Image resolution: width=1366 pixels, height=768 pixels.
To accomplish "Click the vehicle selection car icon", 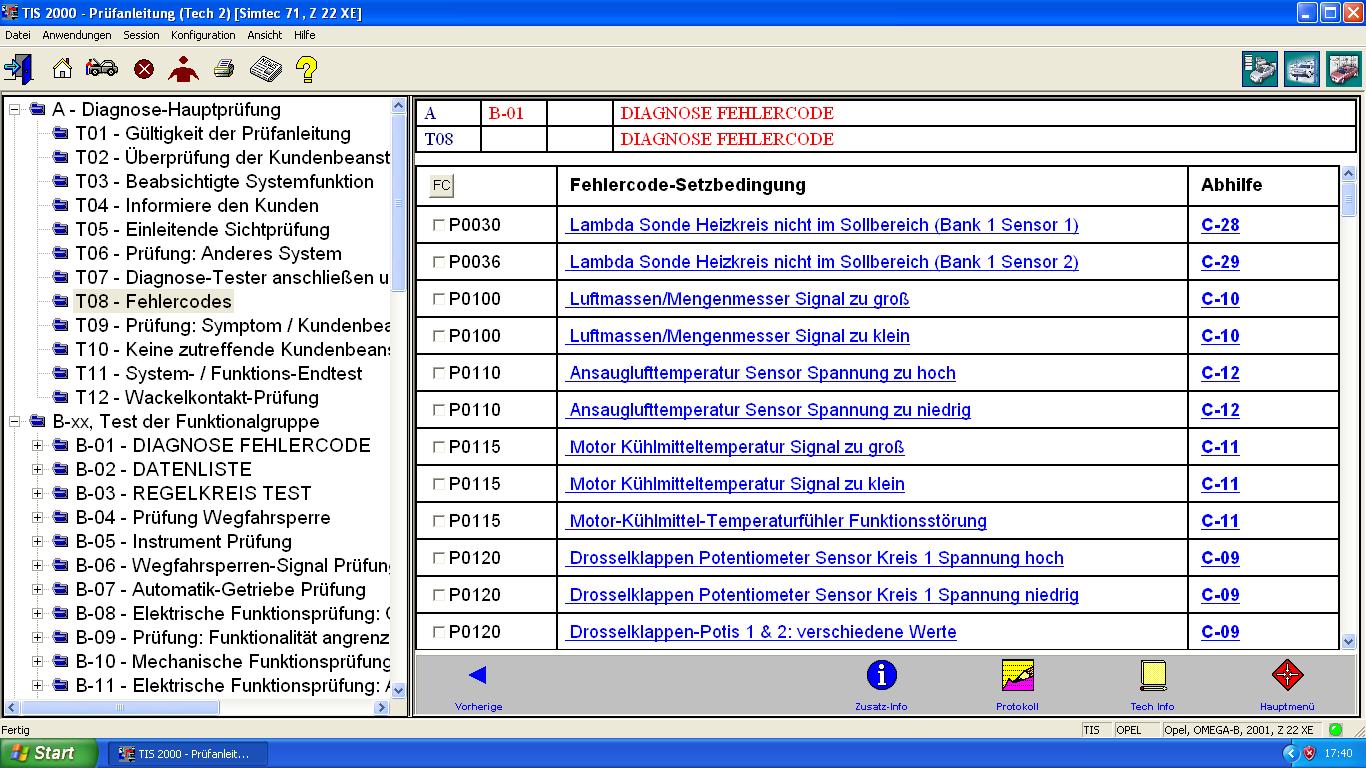I will 102,69.
